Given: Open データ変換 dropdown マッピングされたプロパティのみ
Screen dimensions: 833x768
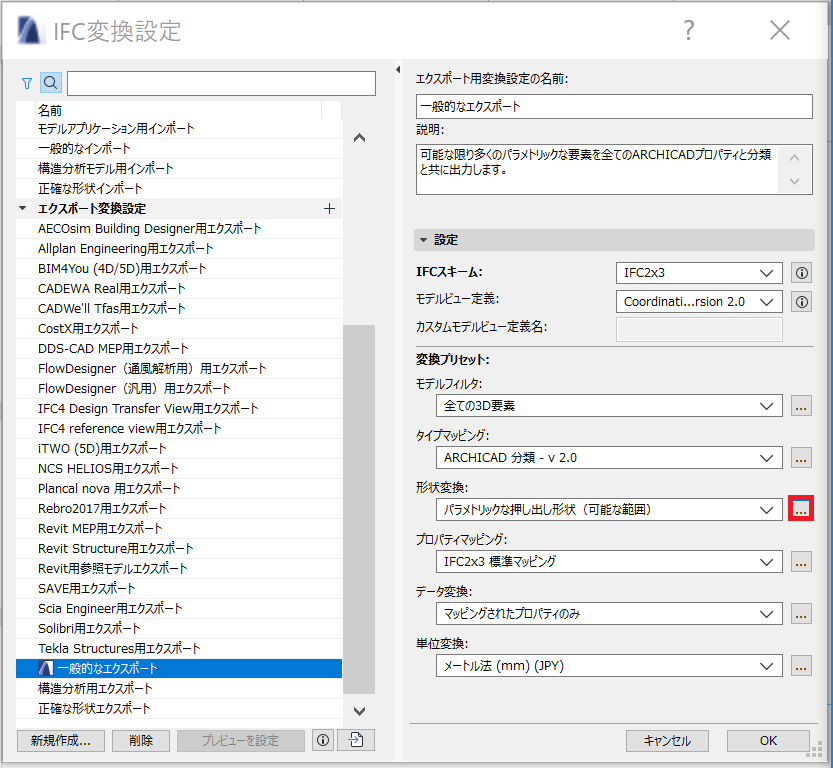Looking at the screenshot, I should (609, 613).
